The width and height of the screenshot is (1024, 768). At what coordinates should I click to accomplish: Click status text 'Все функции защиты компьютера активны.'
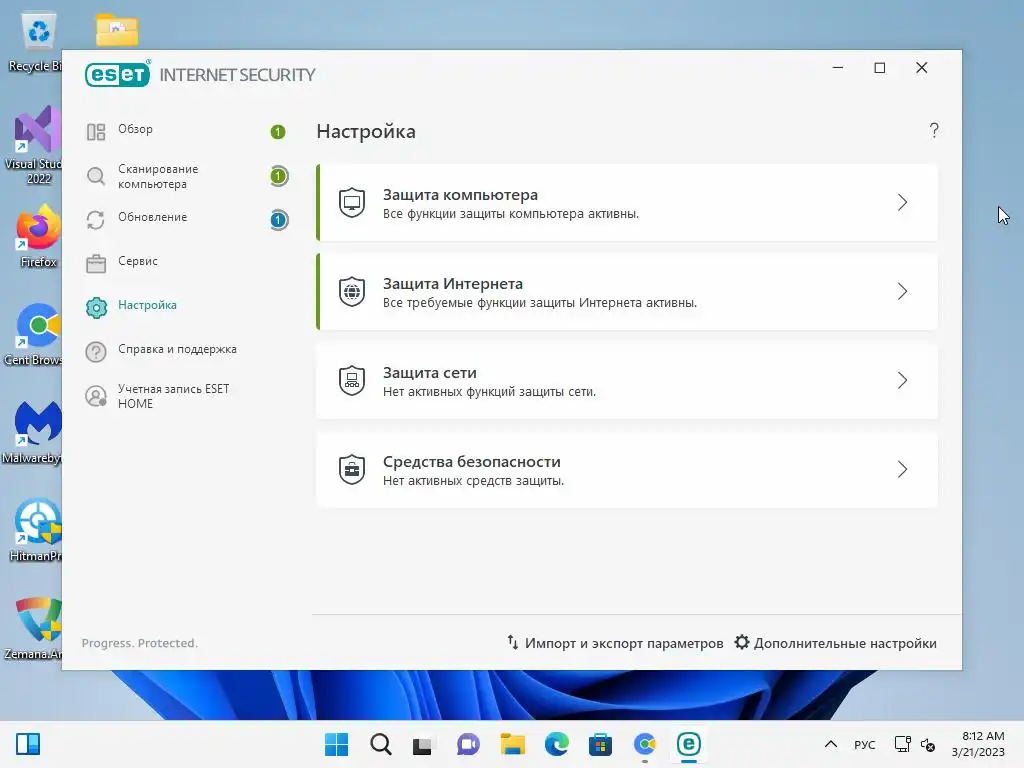[x=511, y=214]
